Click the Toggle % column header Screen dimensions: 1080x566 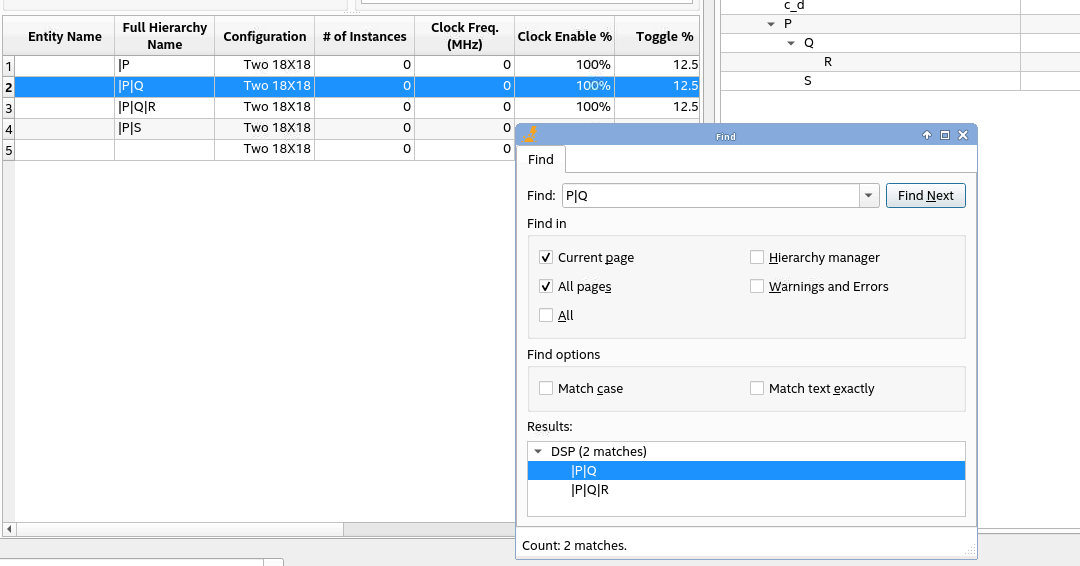tap(664, 37)
